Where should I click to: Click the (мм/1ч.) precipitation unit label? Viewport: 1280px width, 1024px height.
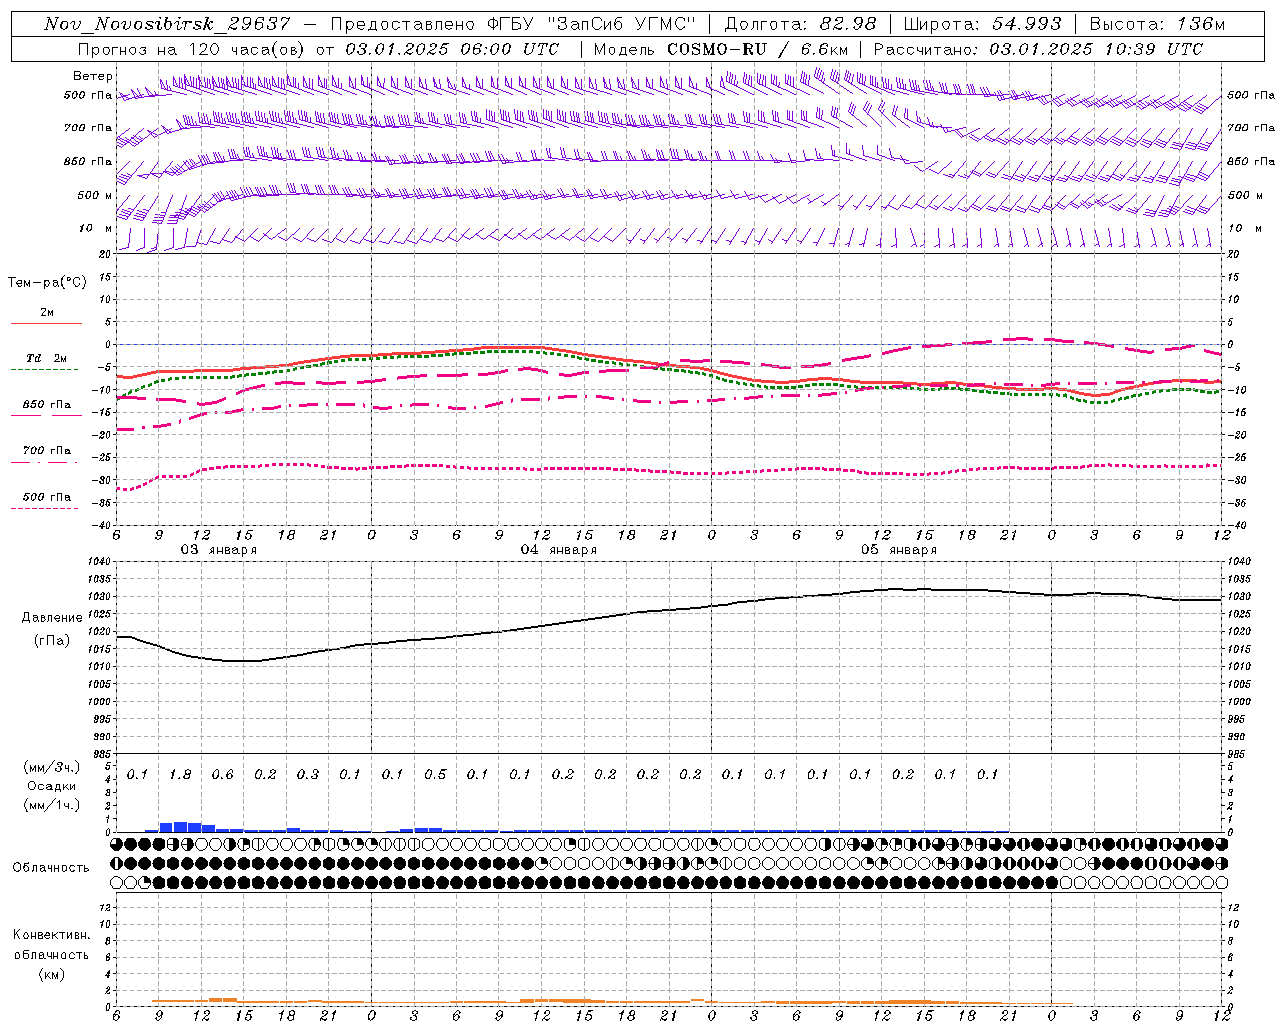pos(52,805)
